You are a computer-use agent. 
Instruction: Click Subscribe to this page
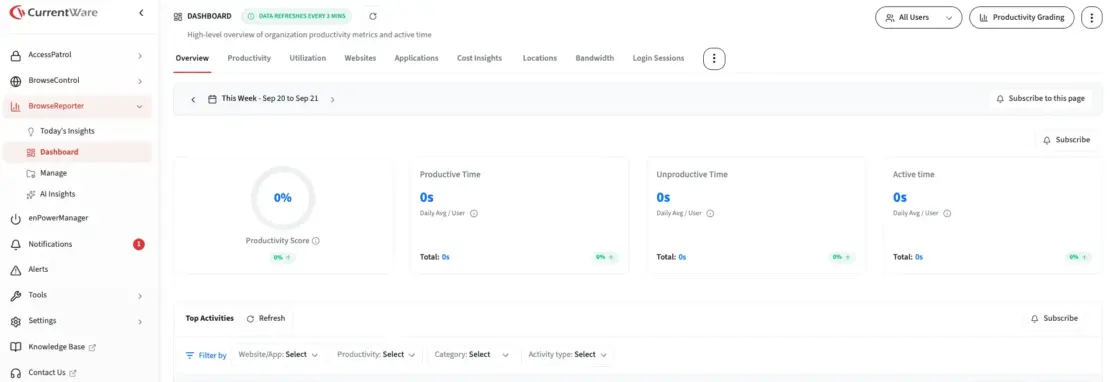1041,99
